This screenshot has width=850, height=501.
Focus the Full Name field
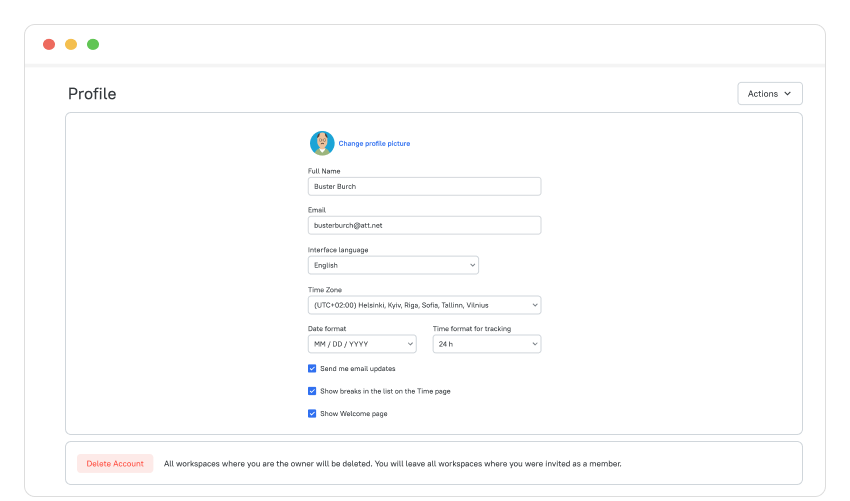pyautogui.click(x=424, y=187)
